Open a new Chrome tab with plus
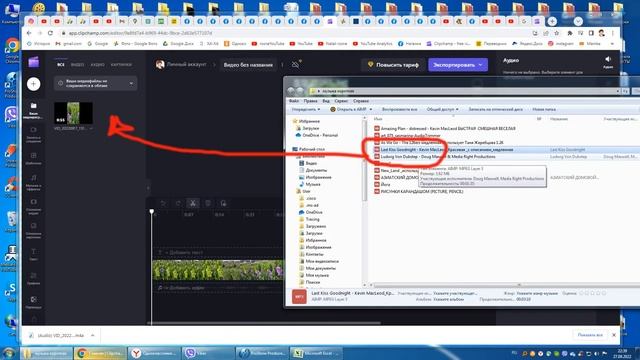 pos(552,21)
